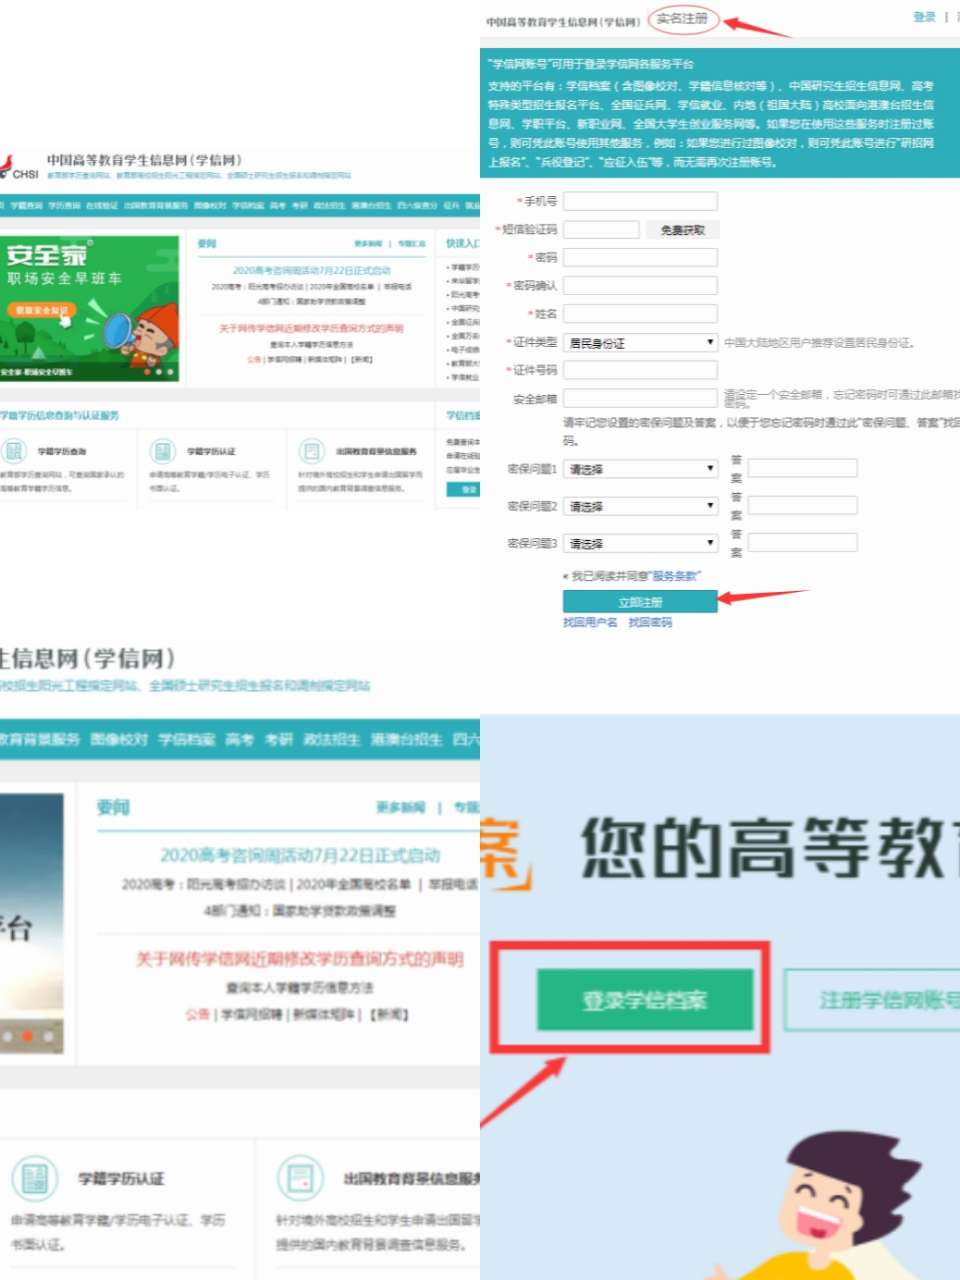Image resolution: width=960 pixels, height=1280 pixels.
Task: Select 港澳台招生 in the enlarged navigation bar
Action: [406, 739]
